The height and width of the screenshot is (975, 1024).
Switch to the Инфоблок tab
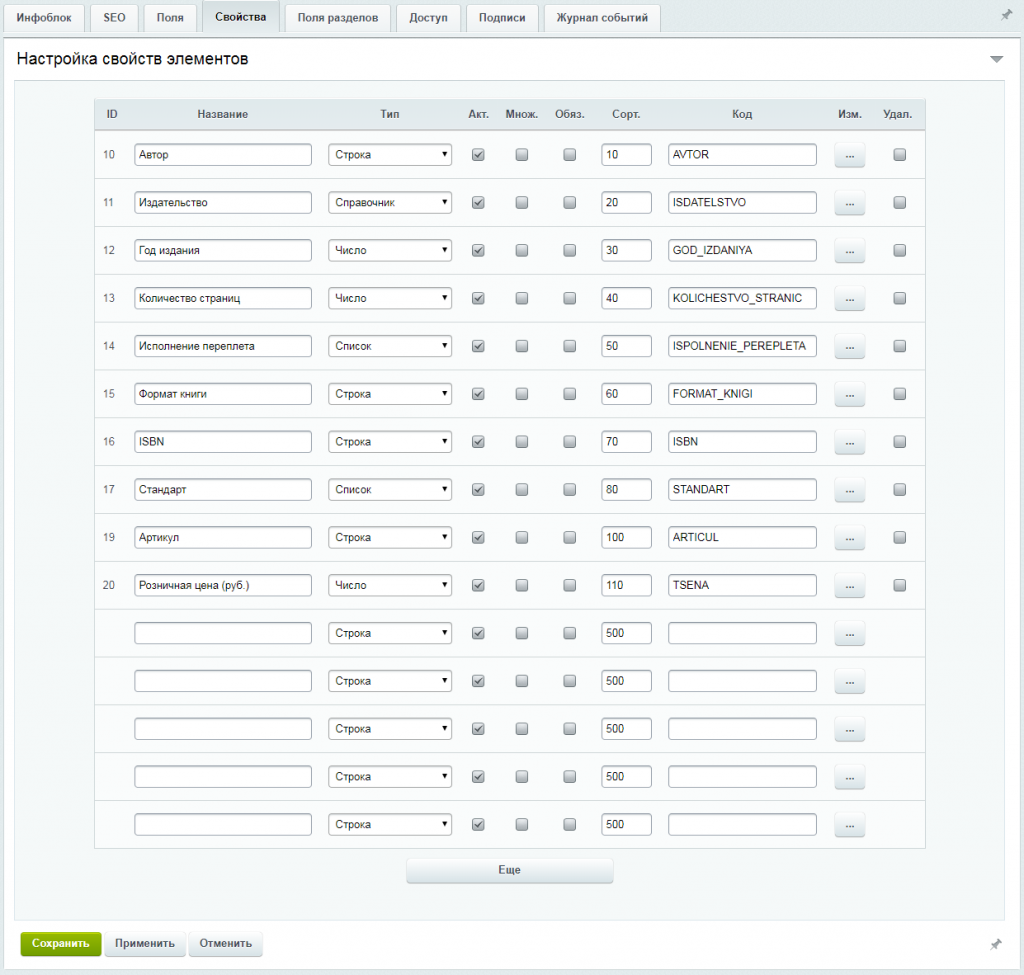(x=44, y=18)
